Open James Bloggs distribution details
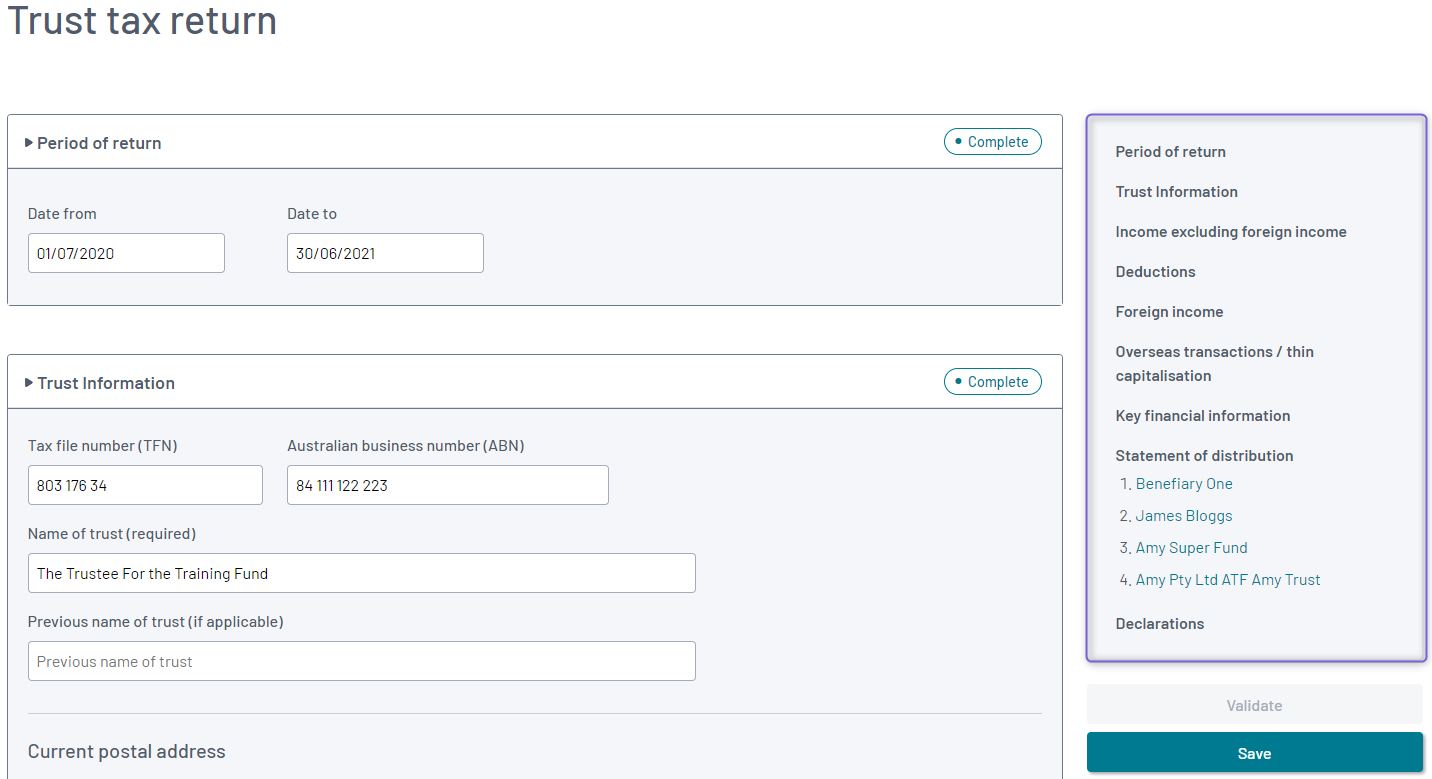 pyautogui.click(x=1183, y=515)
